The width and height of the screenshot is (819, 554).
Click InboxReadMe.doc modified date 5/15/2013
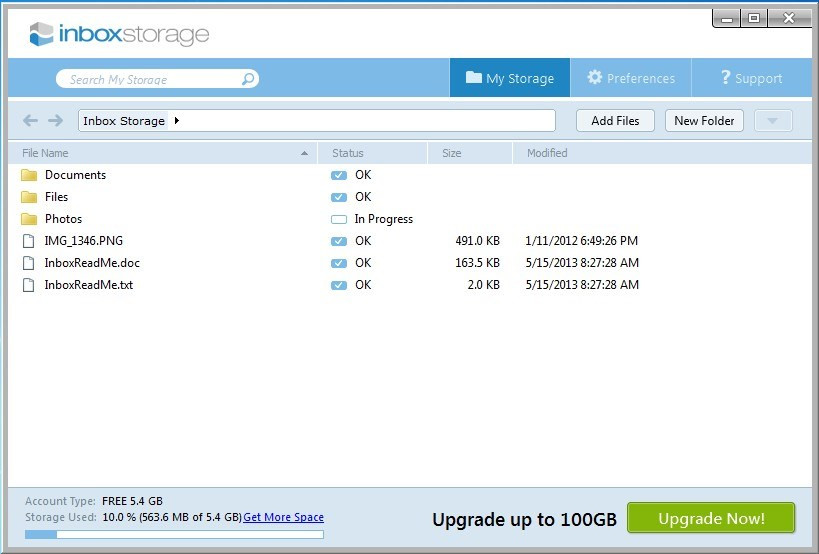pyautogui.click(x=582, y=263)
